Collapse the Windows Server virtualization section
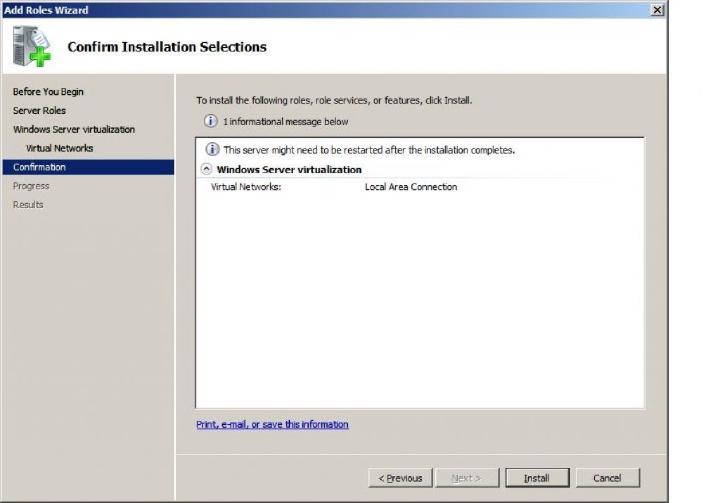This screenshot has width=720, height=503. [207, 169]
